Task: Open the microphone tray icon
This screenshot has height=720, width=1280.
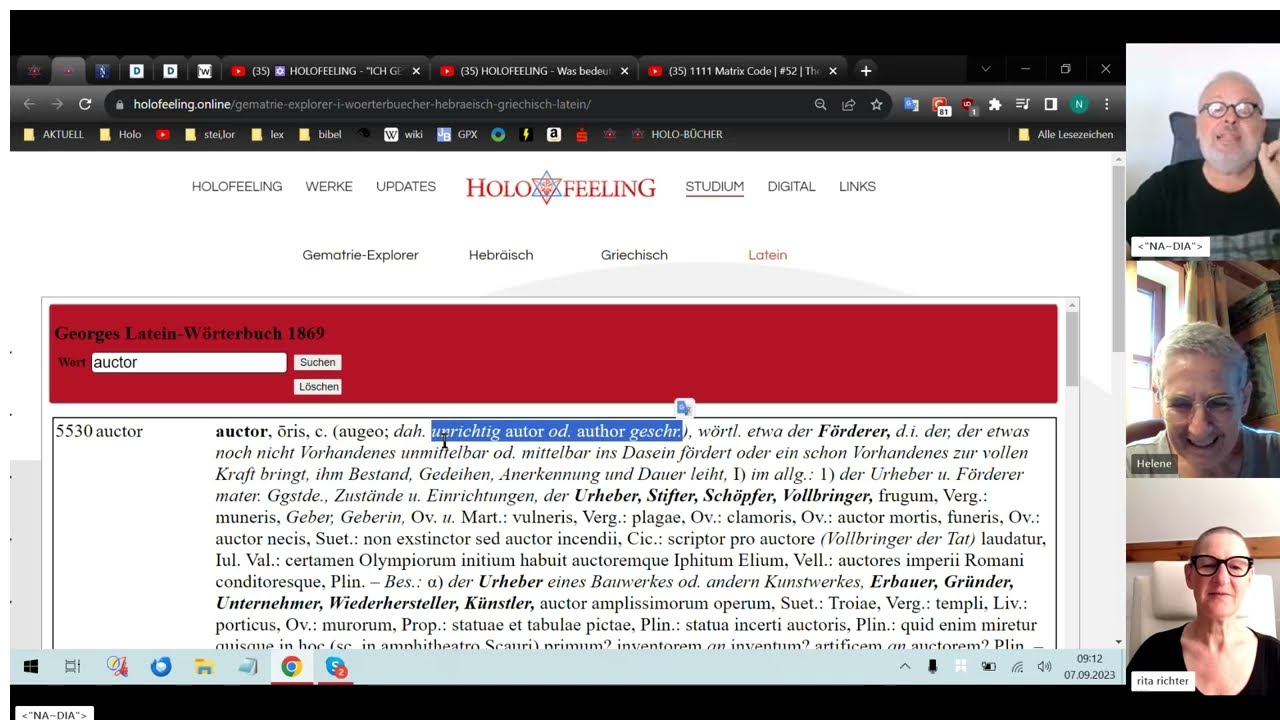Action: (933, 667)
